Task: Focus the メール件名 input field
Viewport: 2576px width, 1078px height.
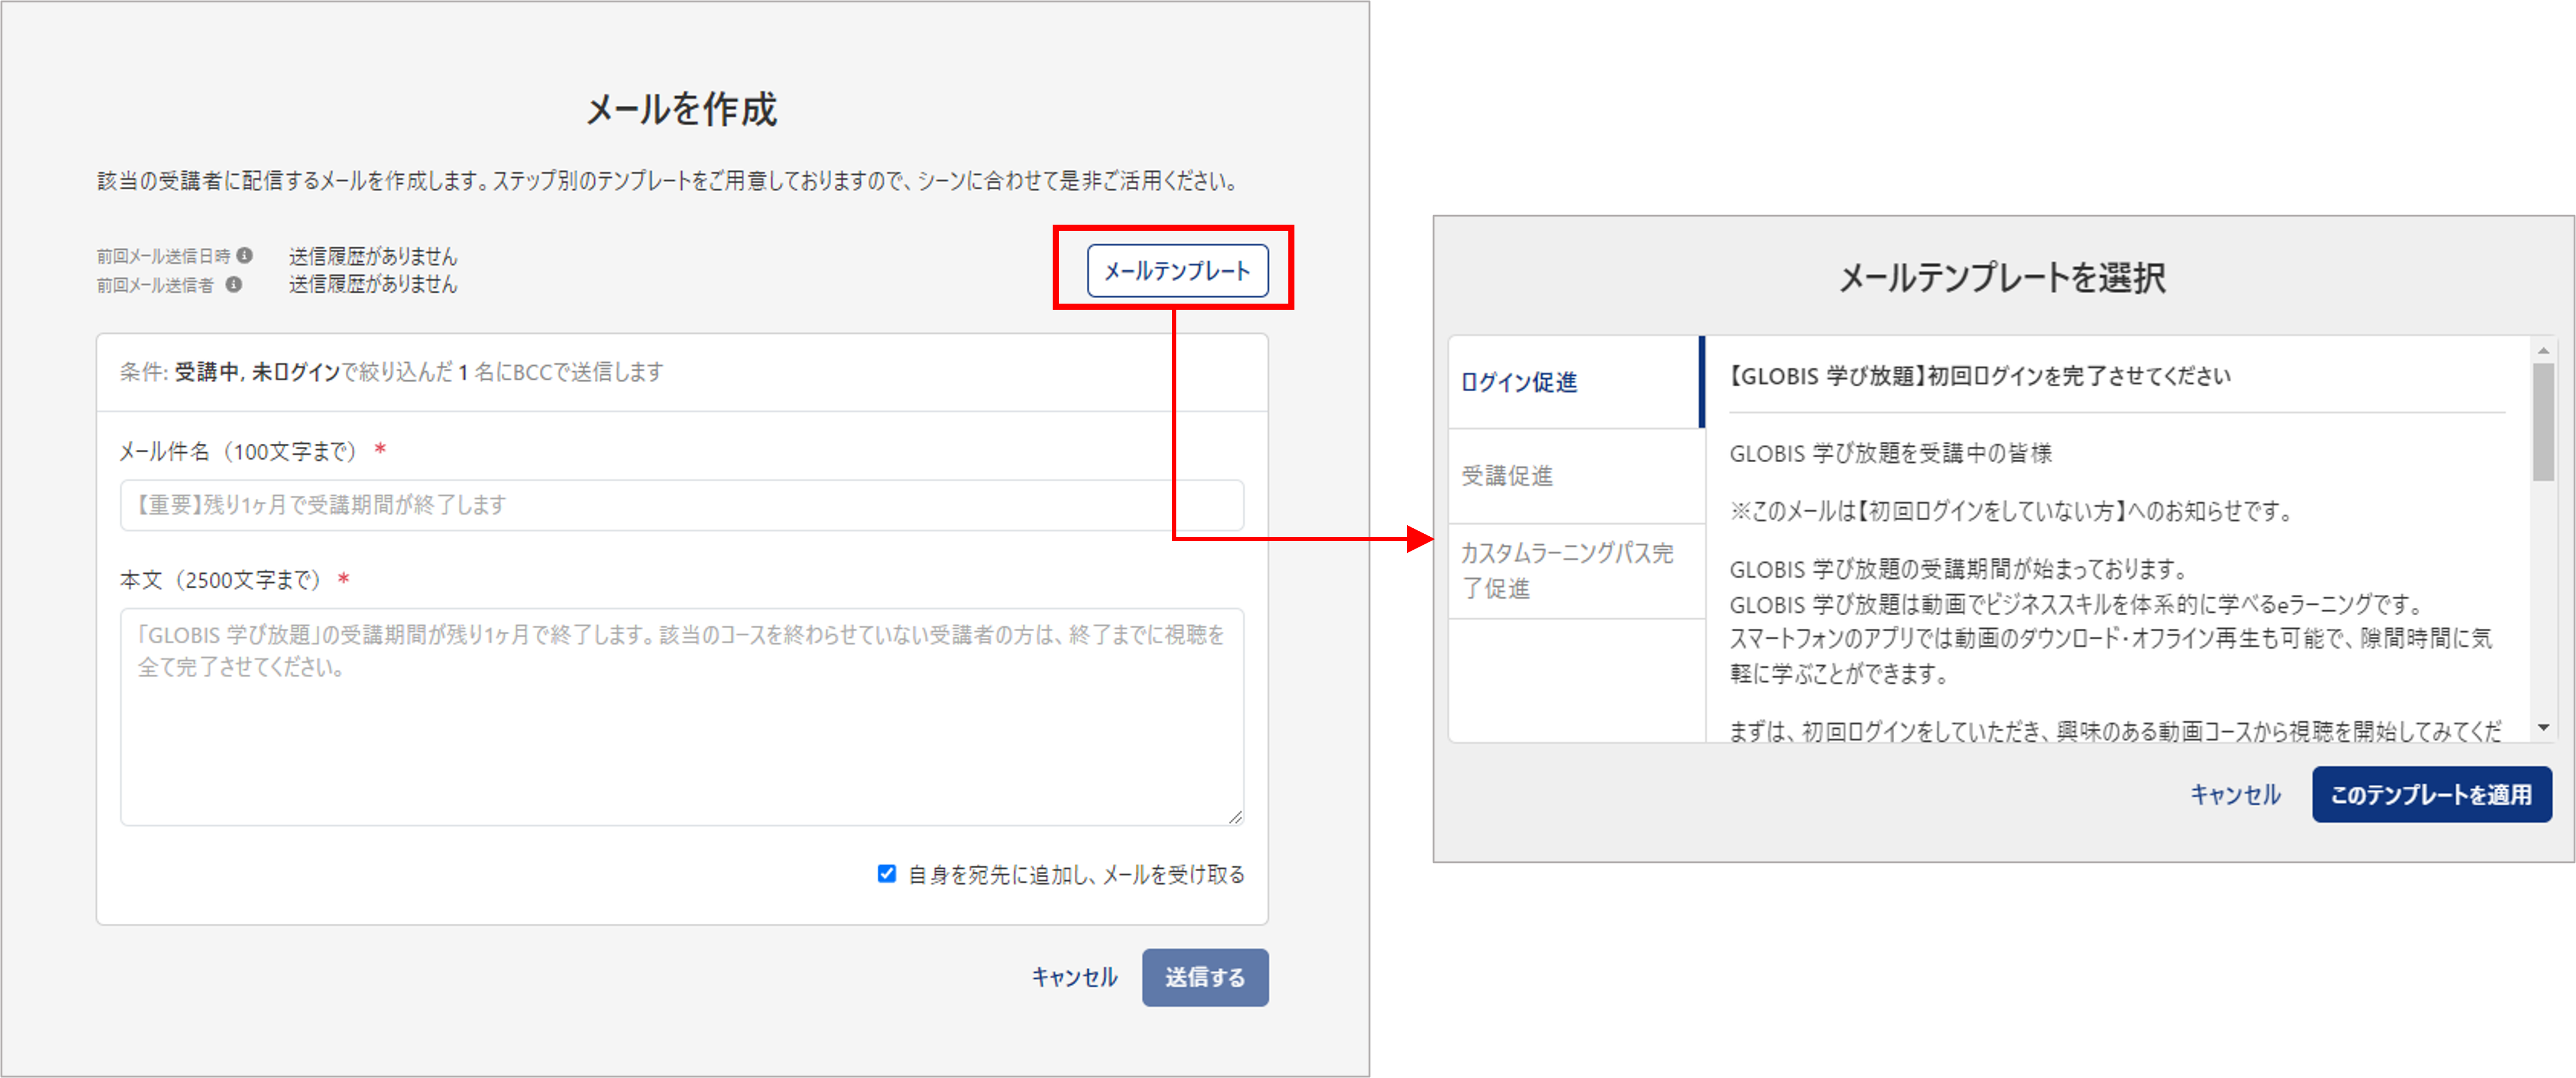Action: point(682,504)
